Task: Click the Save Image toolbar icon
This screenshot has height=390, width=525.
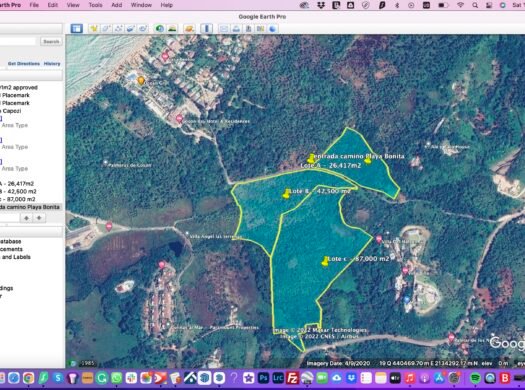Action: pos(248,28)
